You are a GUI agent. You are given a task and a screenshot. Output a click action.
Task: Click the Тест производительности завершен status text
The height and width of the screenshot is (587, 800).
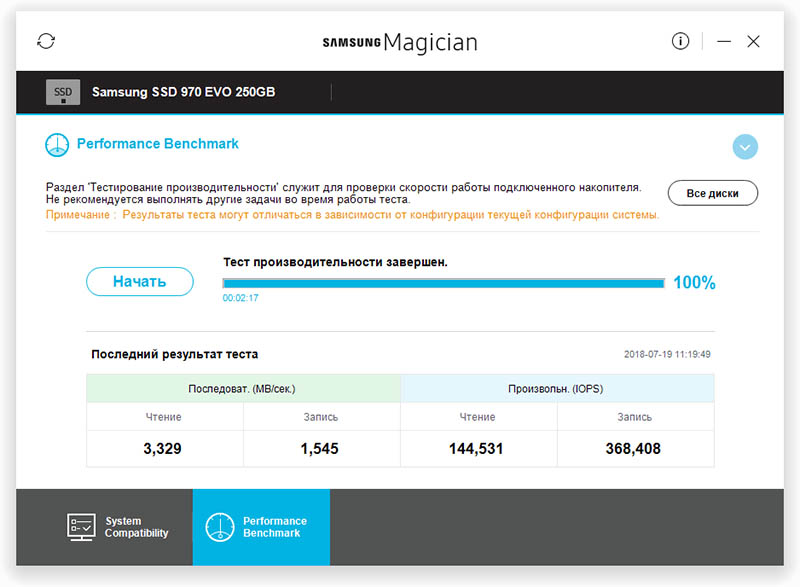pyautogui.click(x=335, y=262)
